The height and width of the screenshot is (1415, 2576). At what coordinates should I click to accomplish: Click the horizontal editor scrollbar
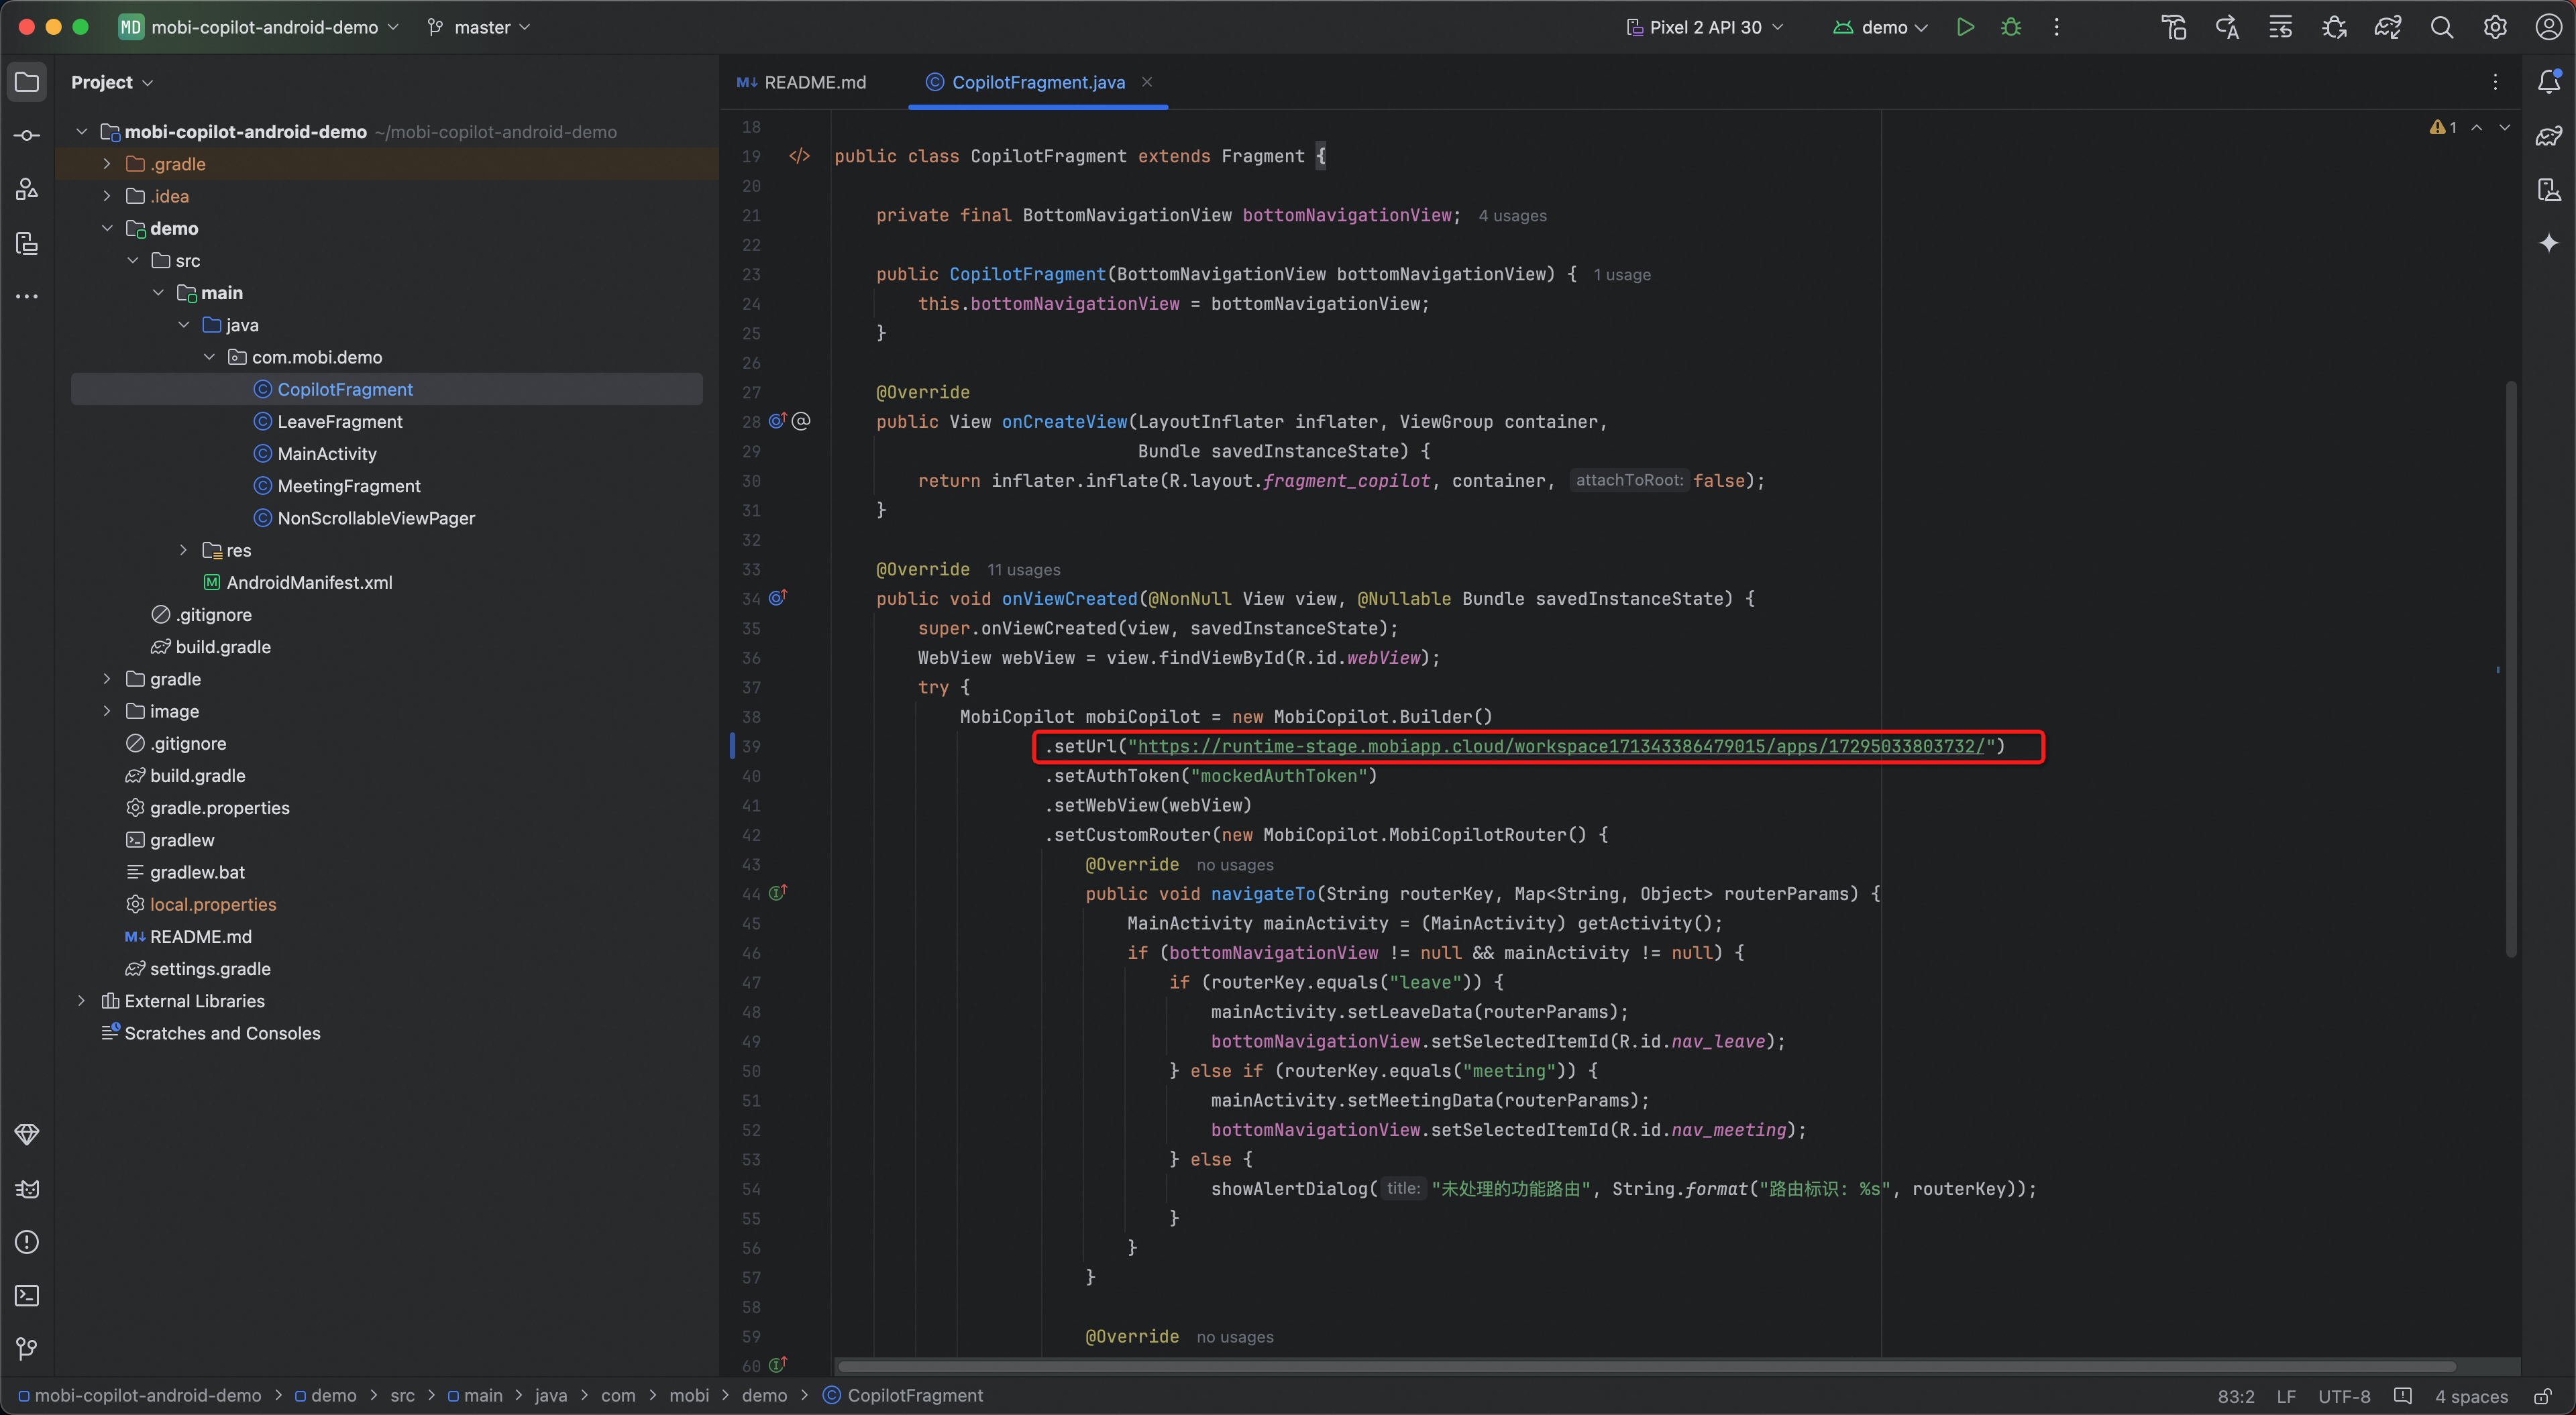[1646, 1366]
